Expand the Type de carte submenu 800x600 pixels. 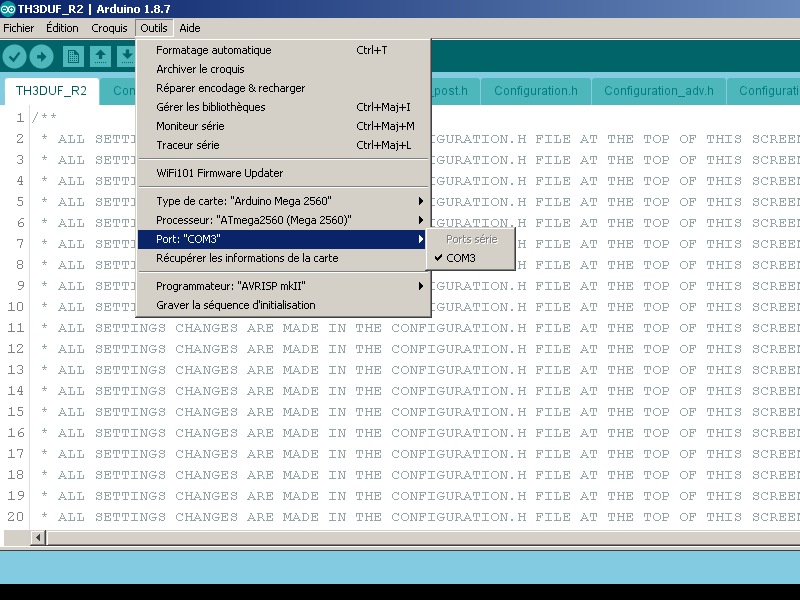[284, 201]
